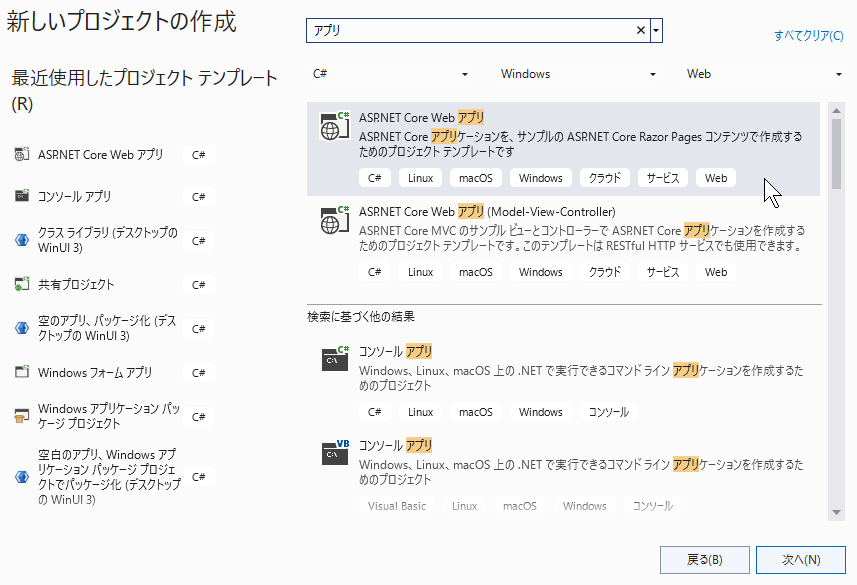Click C# badge beside 共有プロジェクト
This screenshot has height=585, width=857.
tap(198, 284)
